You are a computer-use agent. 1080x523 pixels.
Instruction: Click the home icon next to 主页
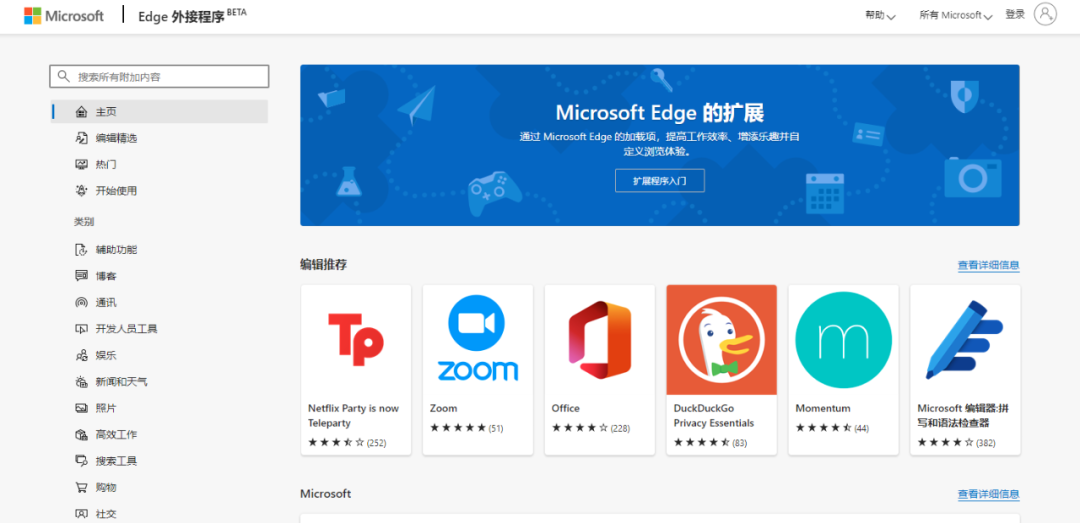click(x=81, y=112)
